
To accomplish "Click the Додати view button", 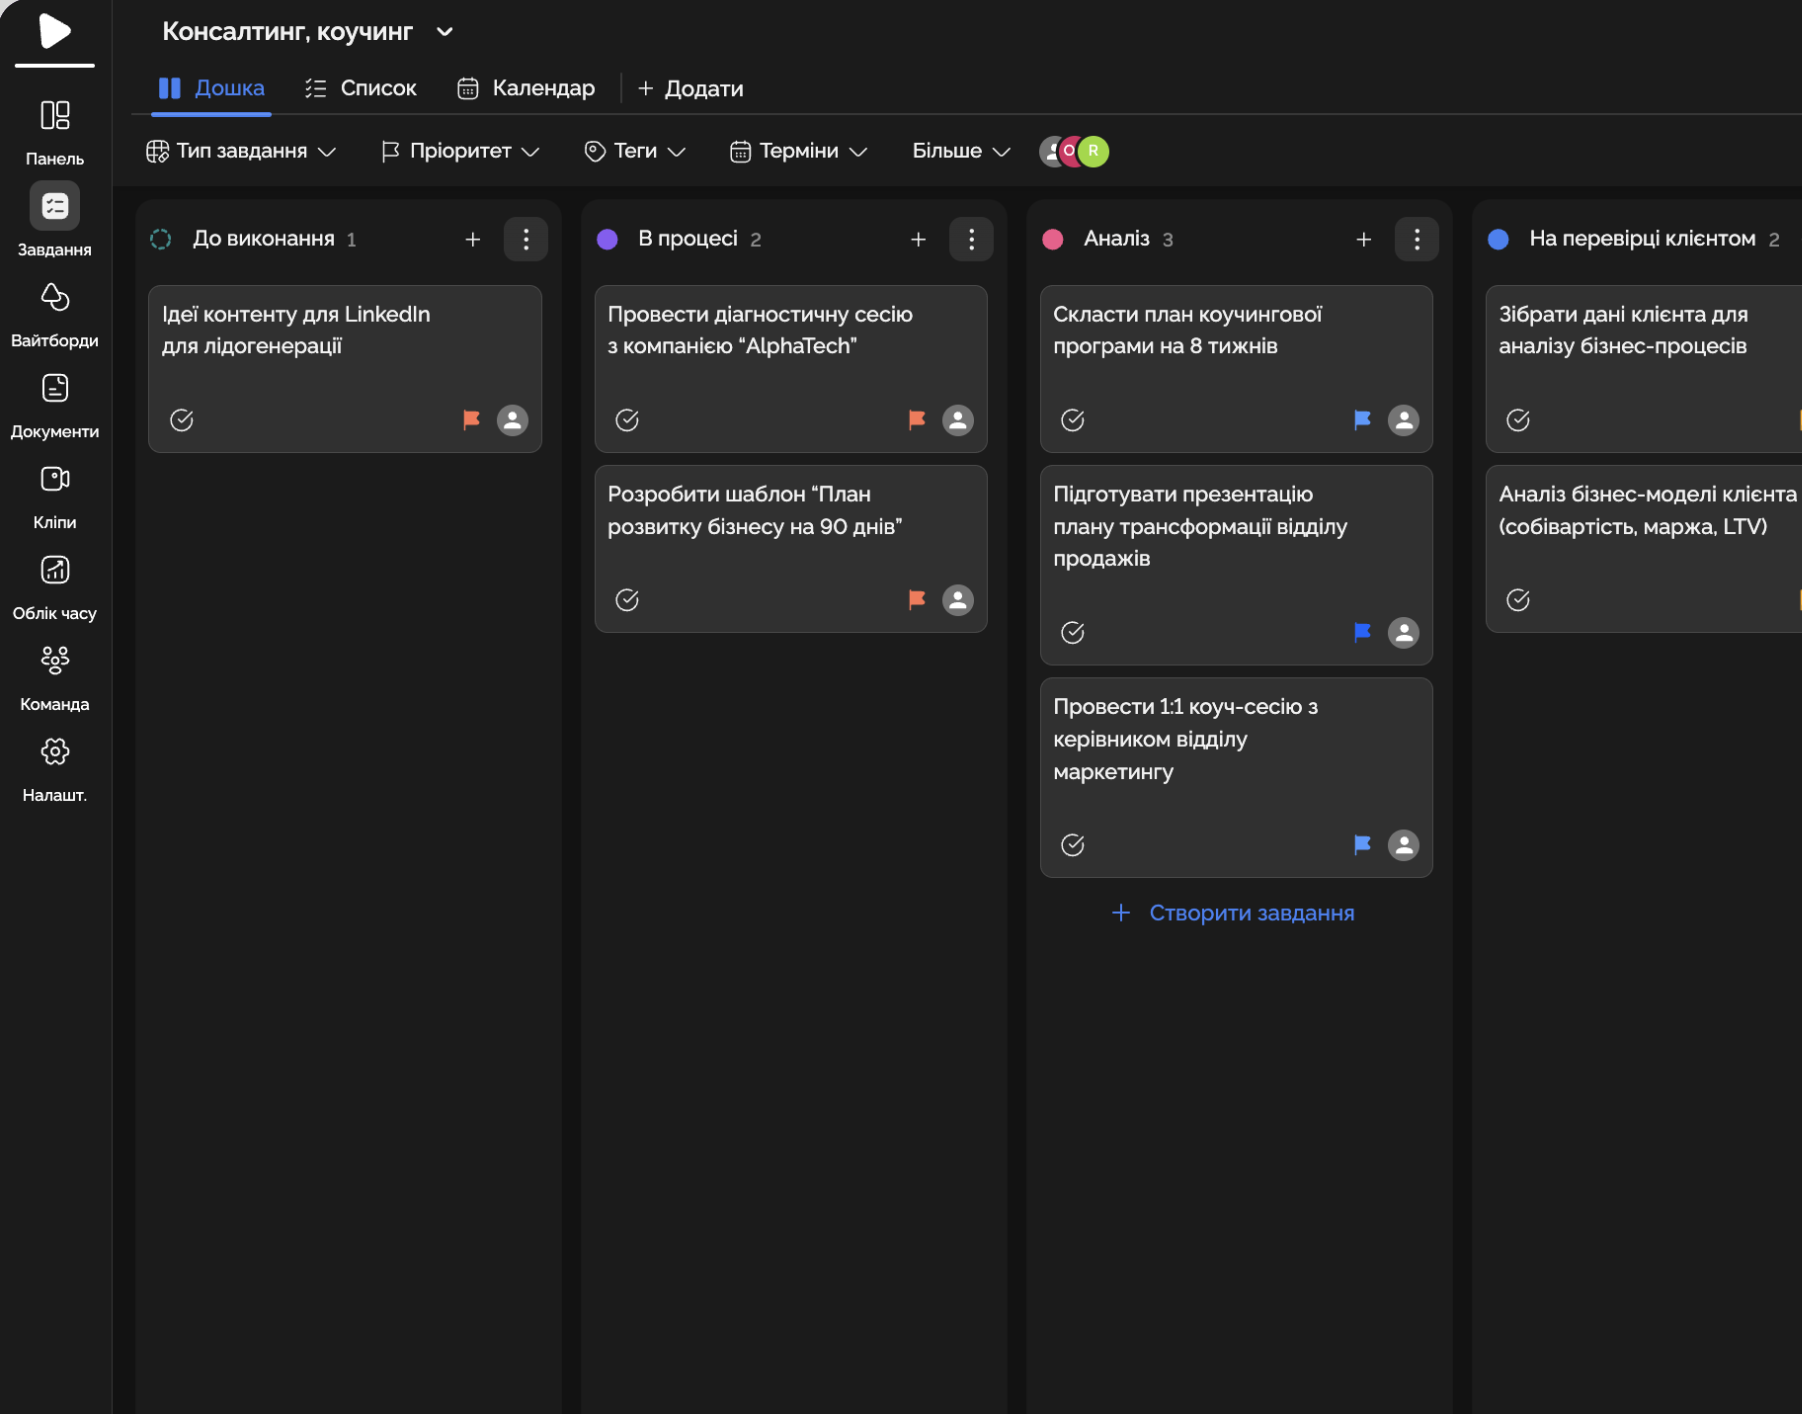I will click(x=690, y=88).
